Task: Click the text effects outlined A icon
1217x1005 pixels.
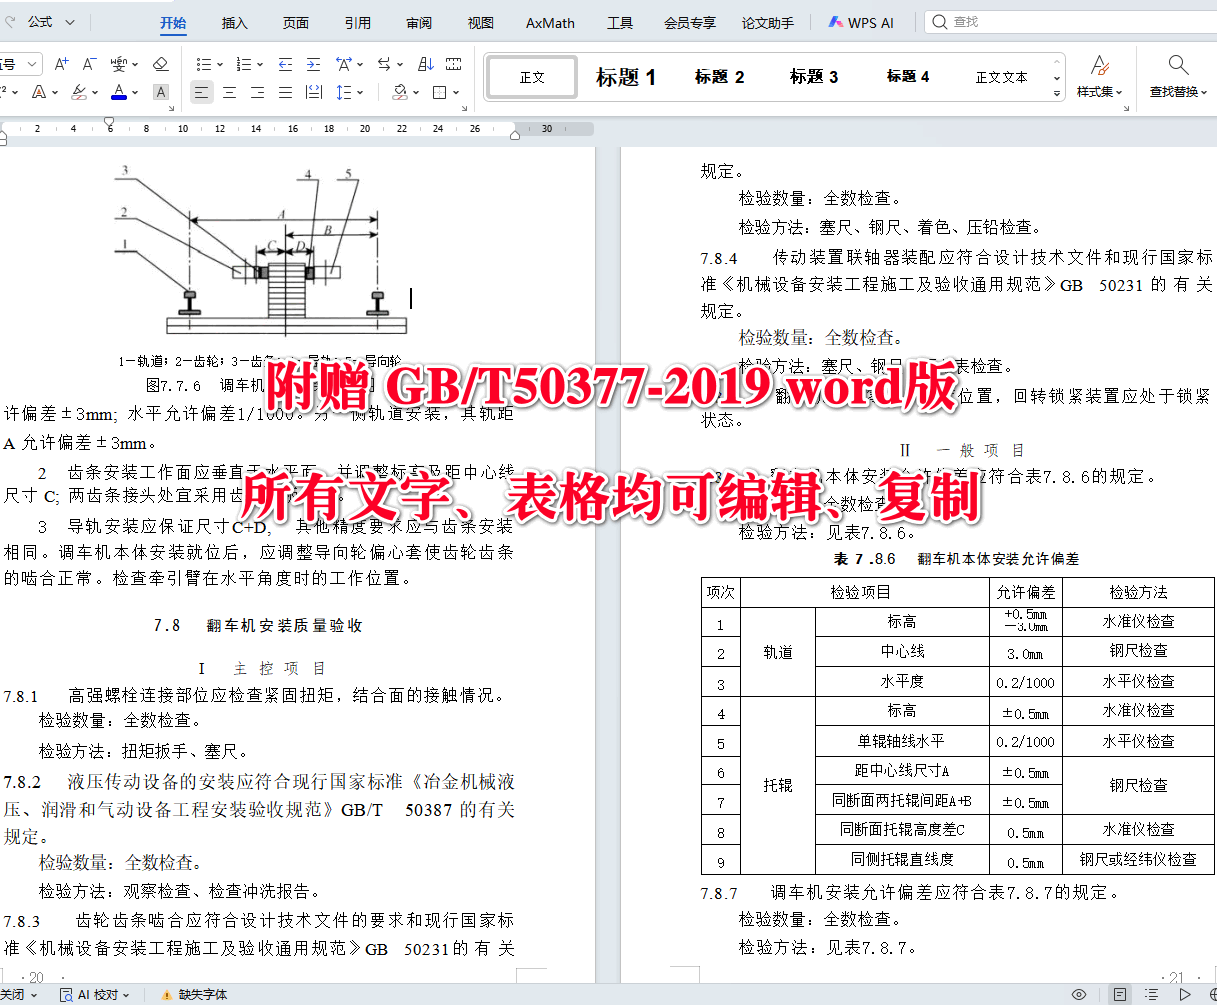Action: point(39,92)
